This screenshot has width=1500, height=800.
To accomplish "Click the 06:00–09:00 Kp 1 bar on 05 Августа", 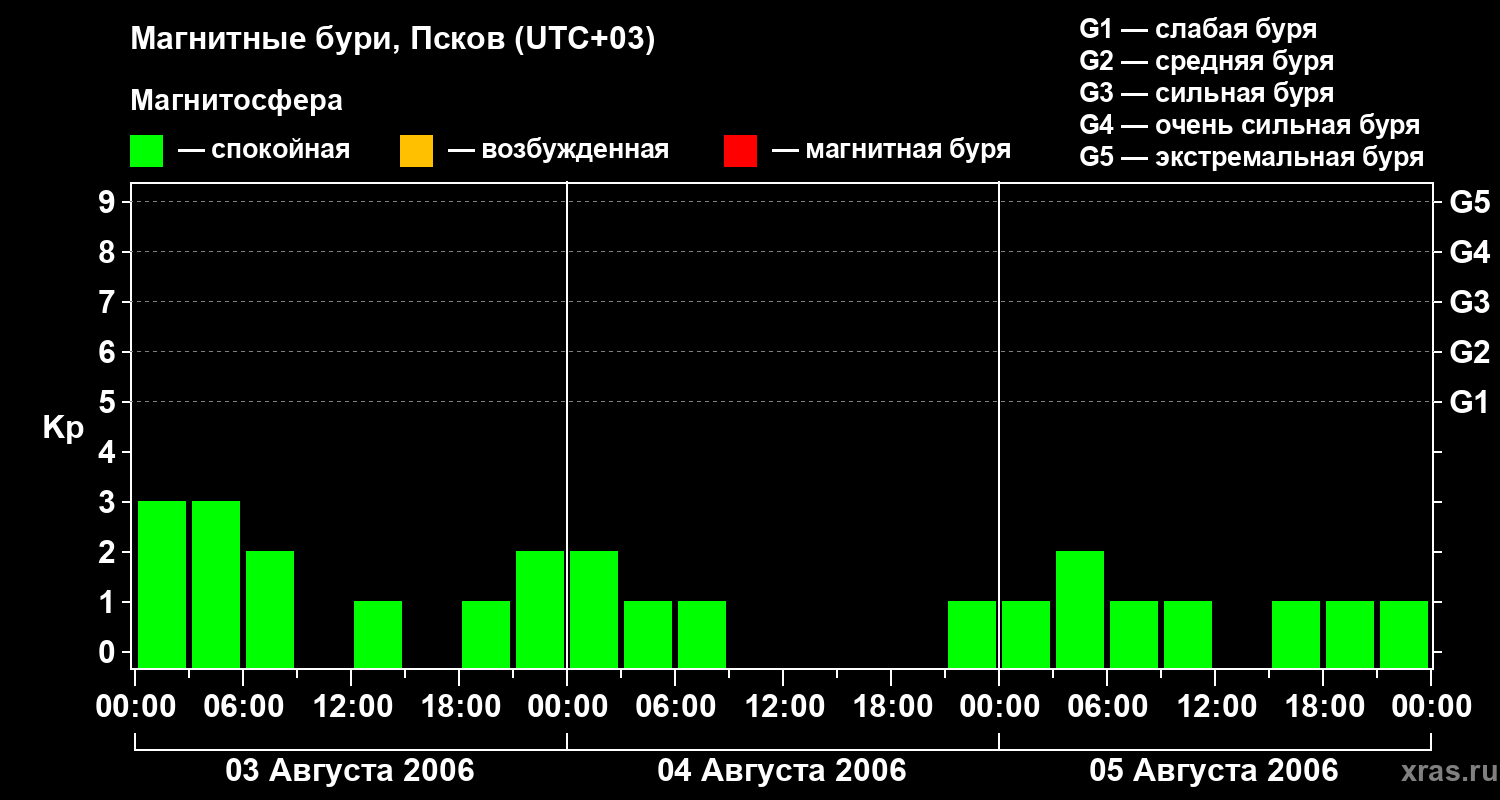I will [x=1134, y=634].
